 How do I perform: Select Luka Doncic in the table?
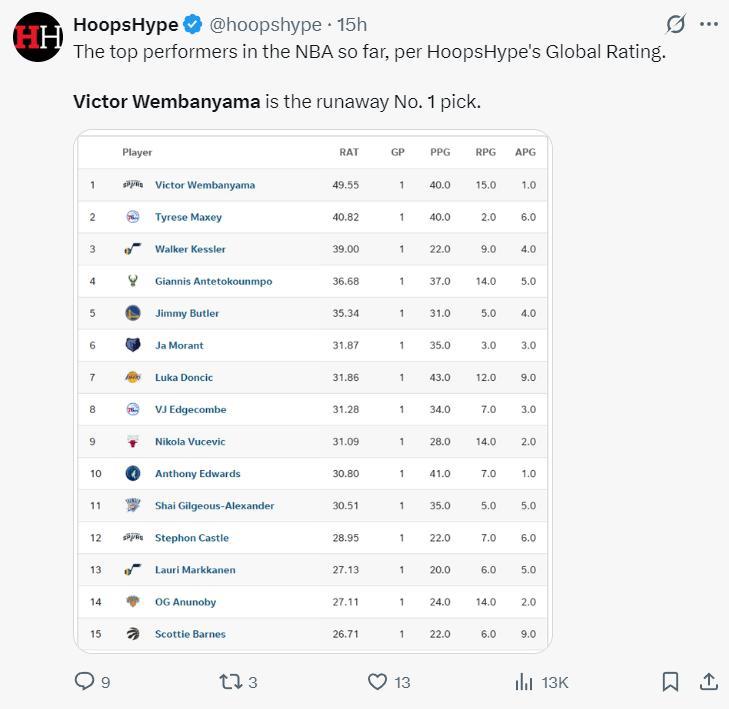click(x=184, y=377)
